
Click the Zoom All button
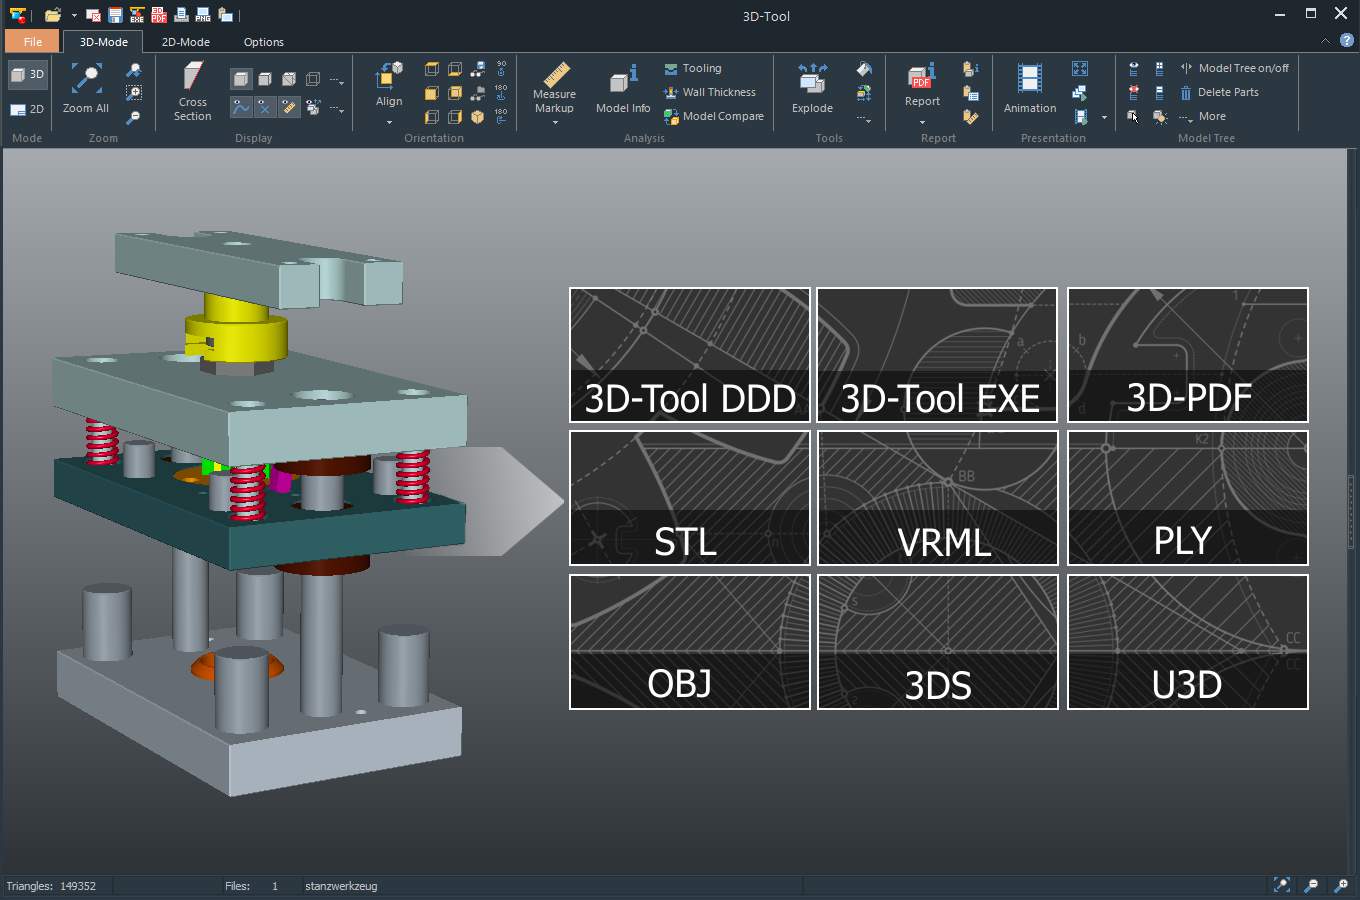[x=84, y=90]
